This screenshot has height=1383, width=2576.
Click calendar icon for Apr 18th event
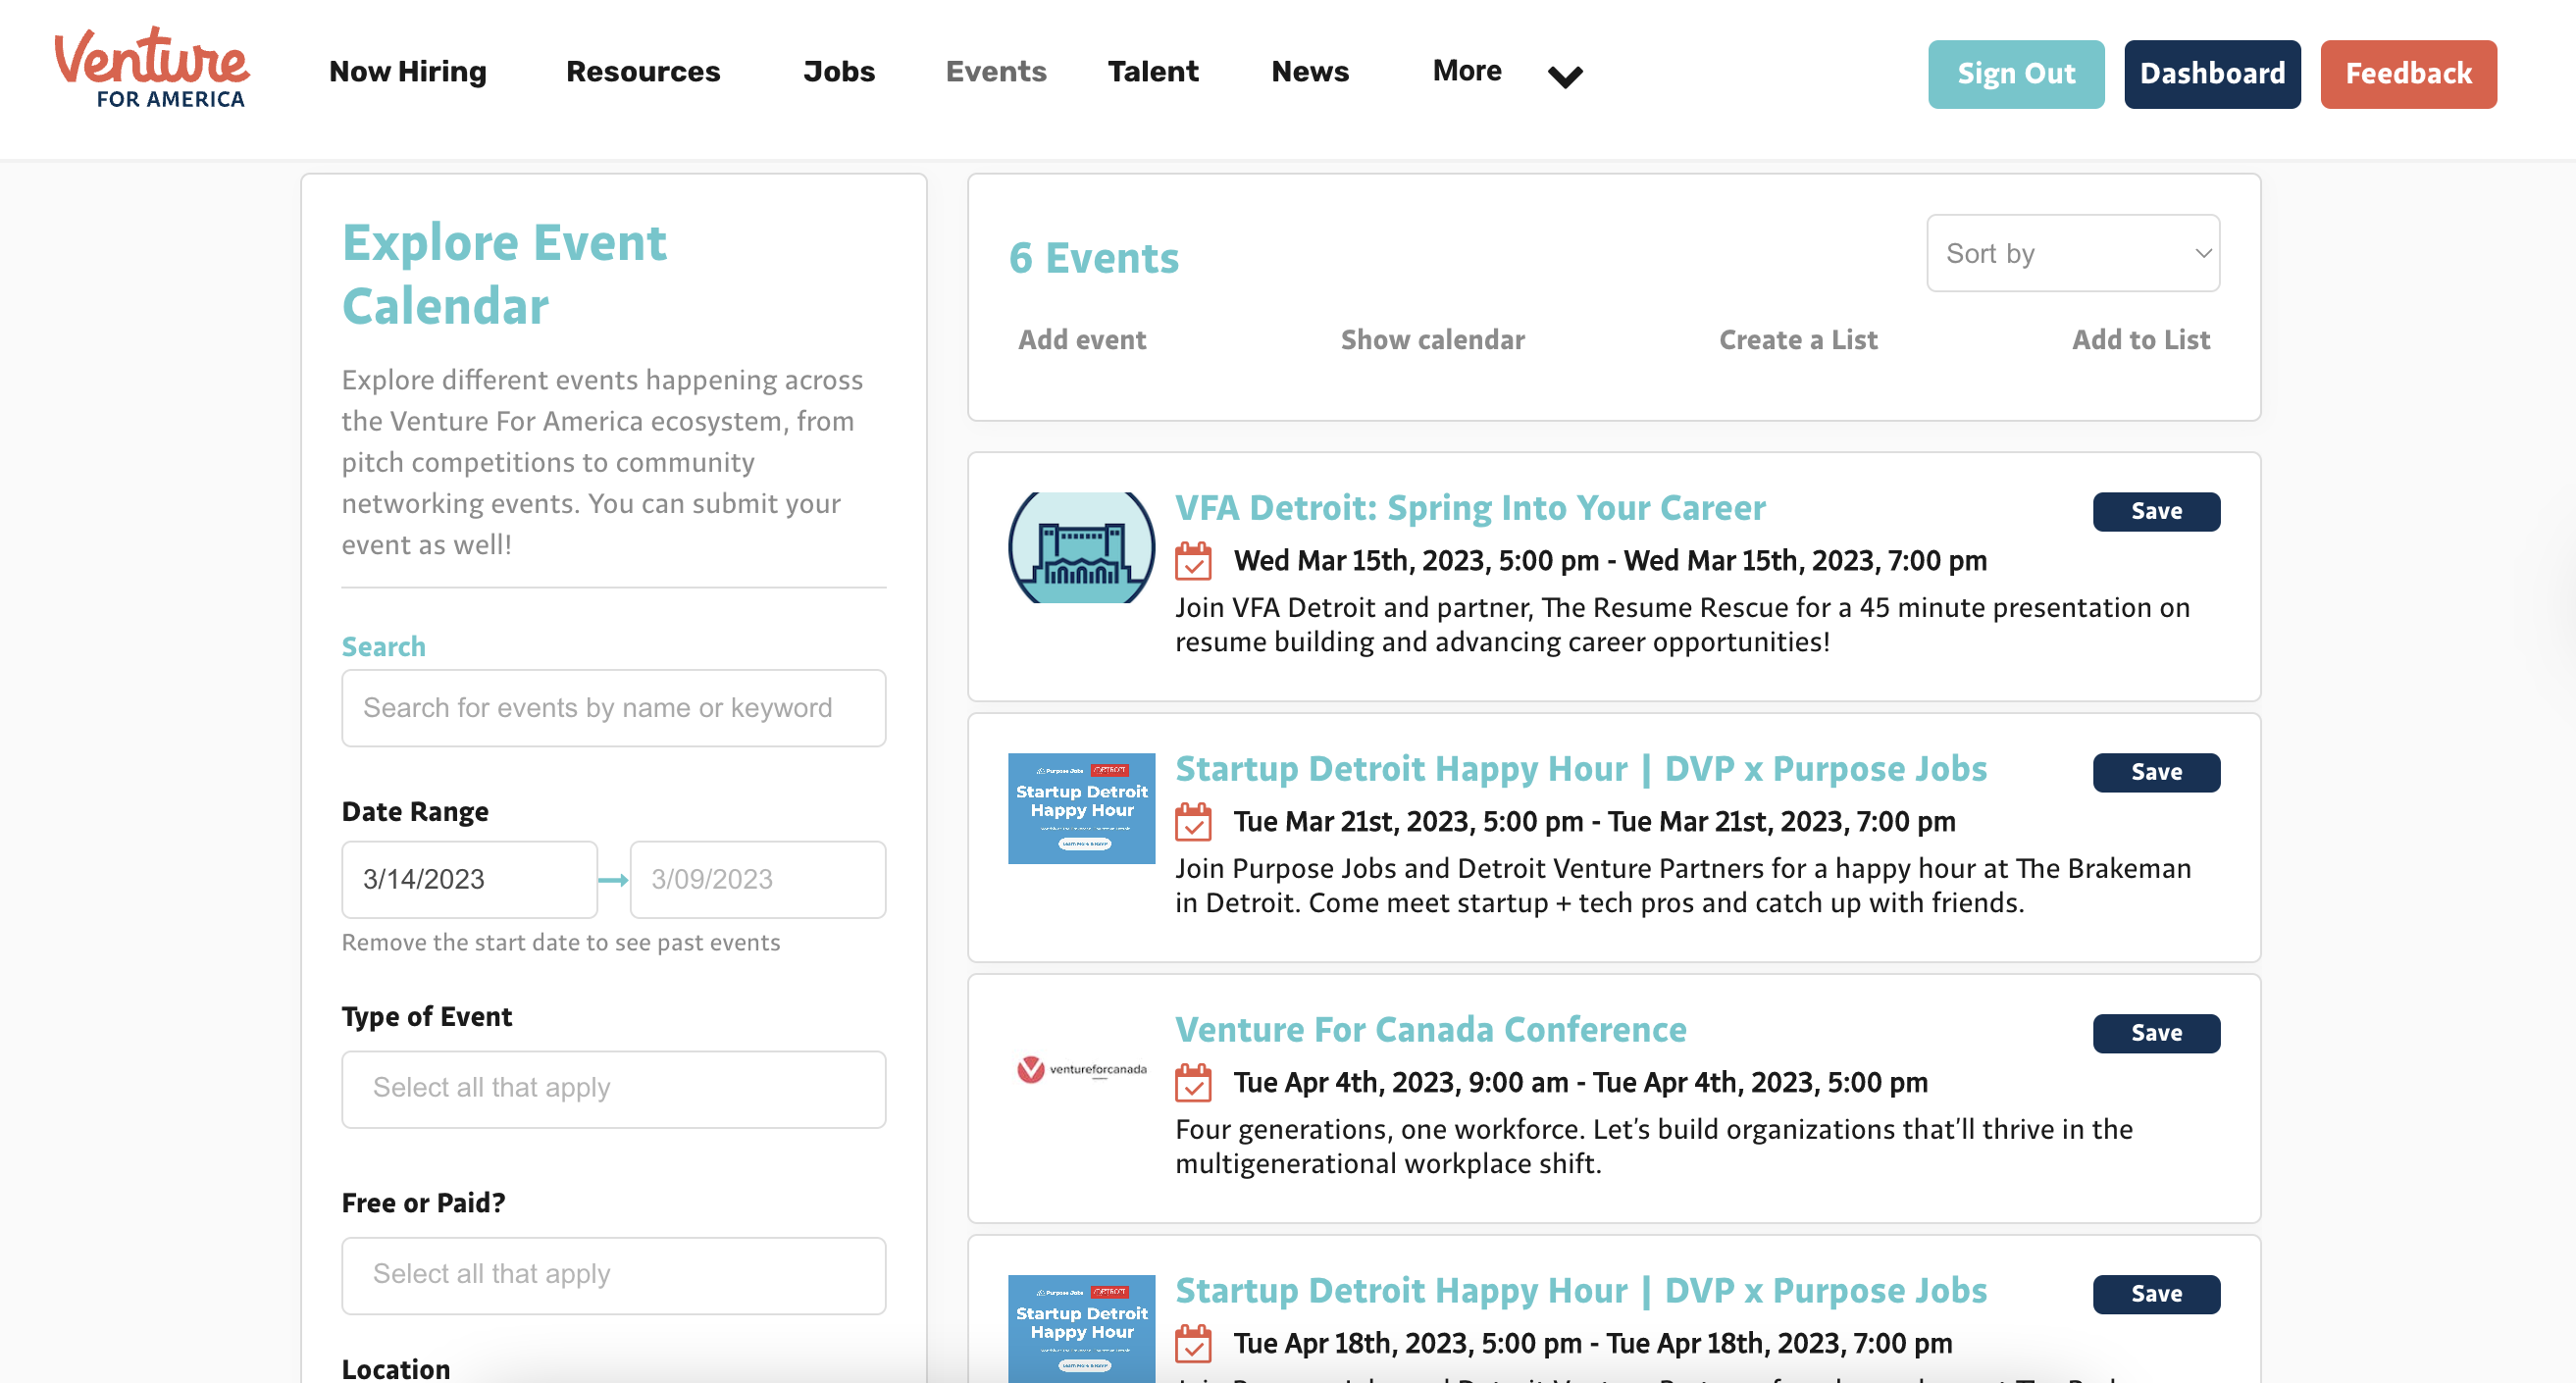coord(1193,1344)
